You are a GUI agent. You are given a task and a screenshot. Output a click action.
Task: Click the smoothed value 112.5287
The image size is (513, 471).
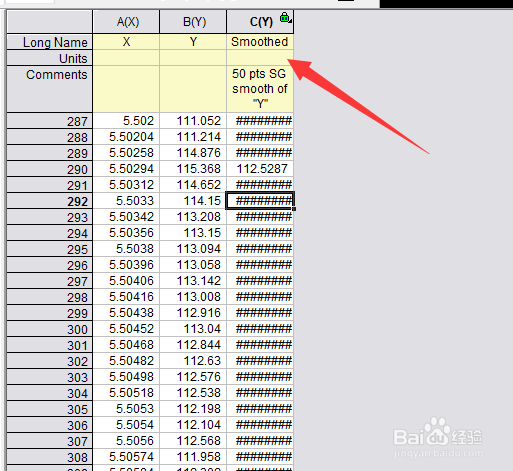click(260, 169)
